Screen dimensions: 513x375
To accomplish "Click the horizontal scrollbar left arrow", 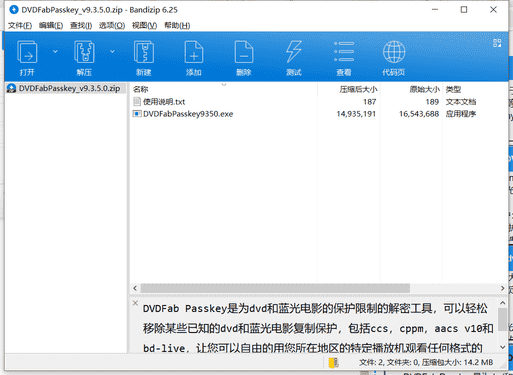I will [x=135, y=288].
